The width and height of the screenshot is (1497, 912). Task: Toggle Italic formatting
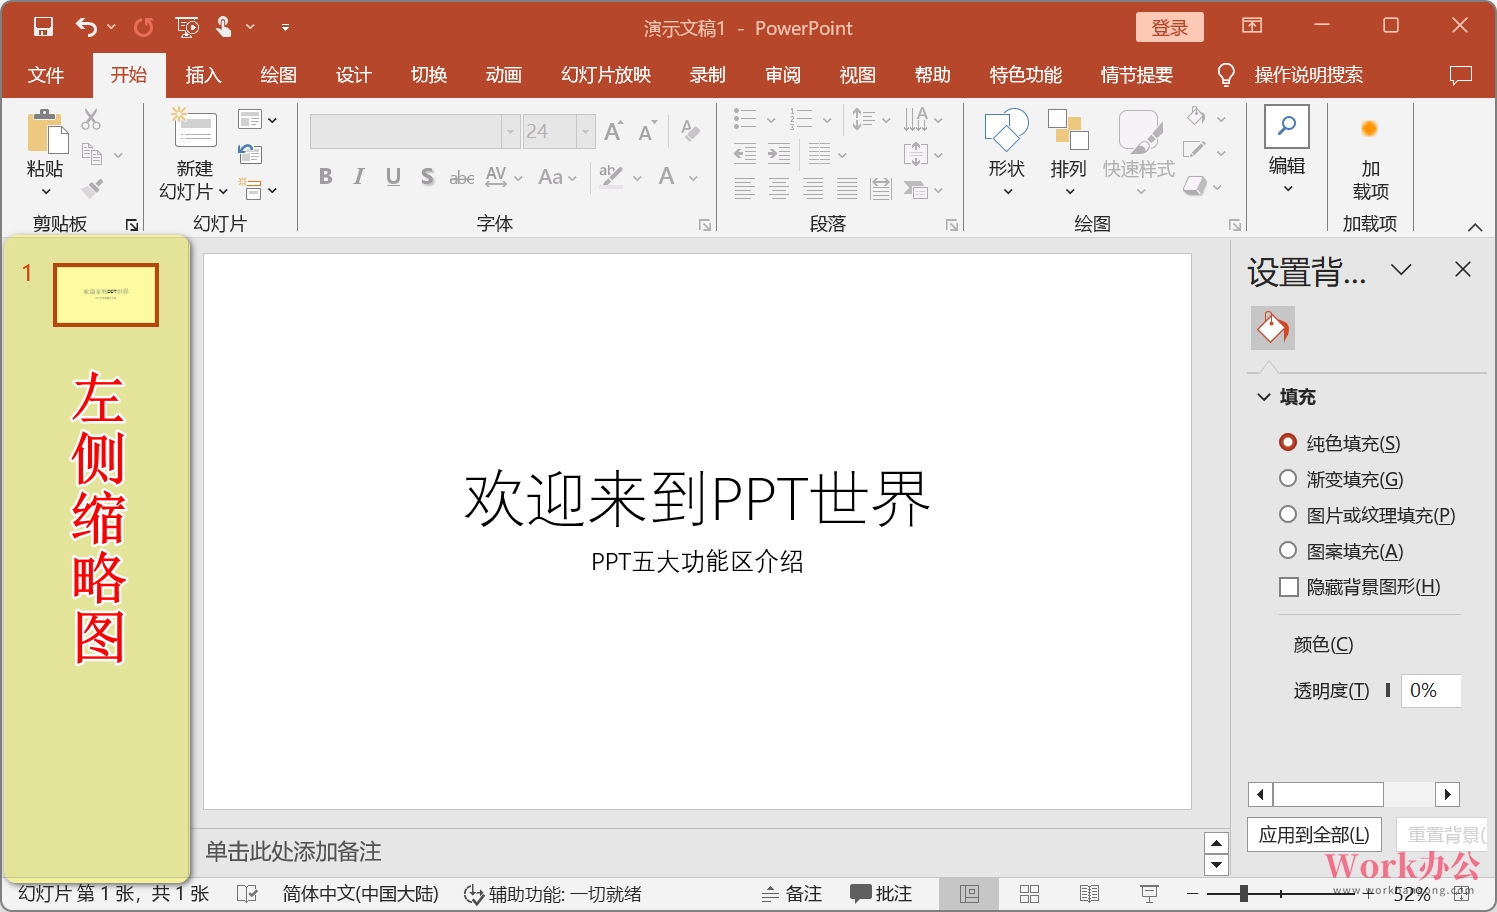point(359,177)
